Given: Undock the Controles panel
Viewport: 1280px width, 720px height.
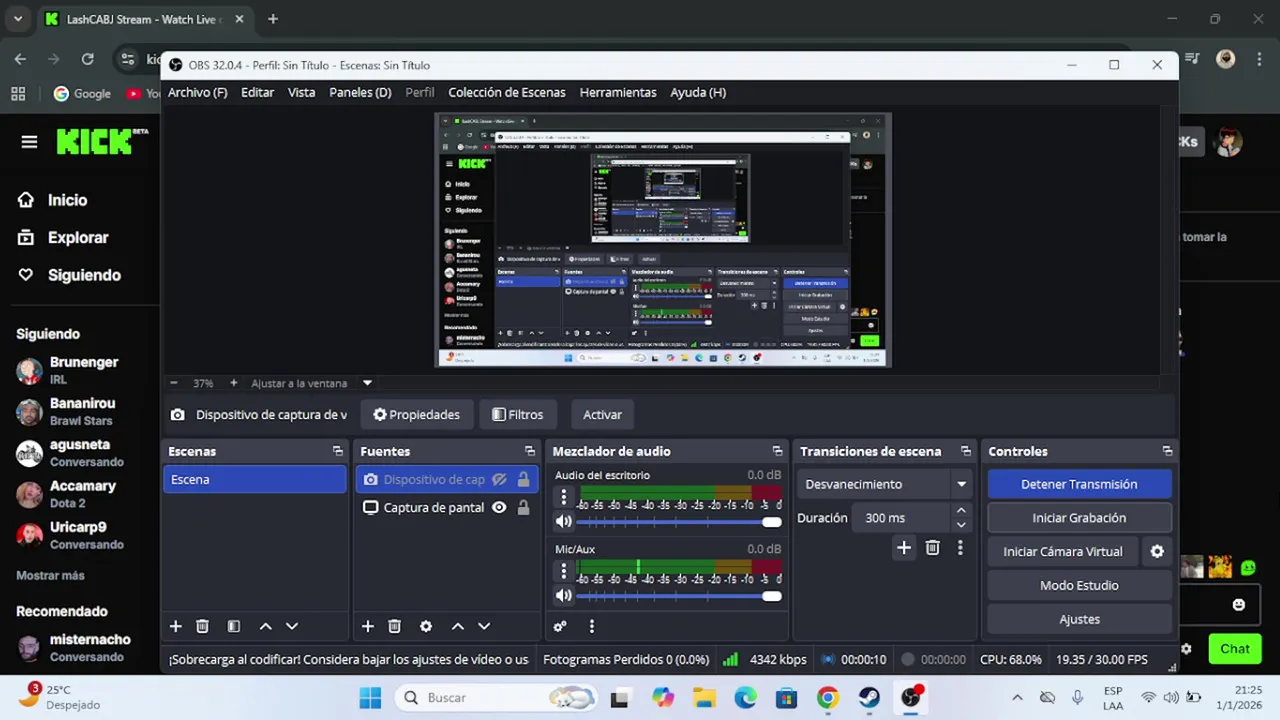Looking at the screenshot, I should [1167, 451].
